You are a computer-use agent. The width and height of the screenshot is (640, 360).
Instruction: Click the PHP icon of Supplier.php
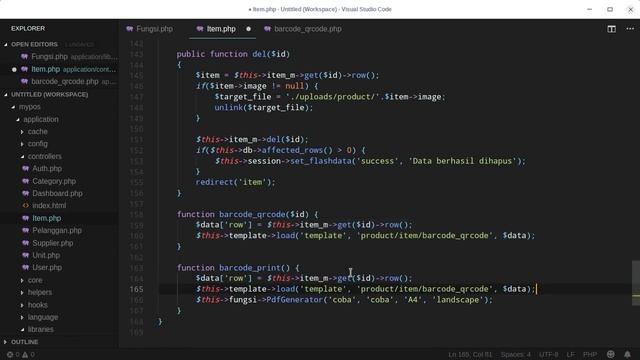pyautogui.click(x=26, y=243)
